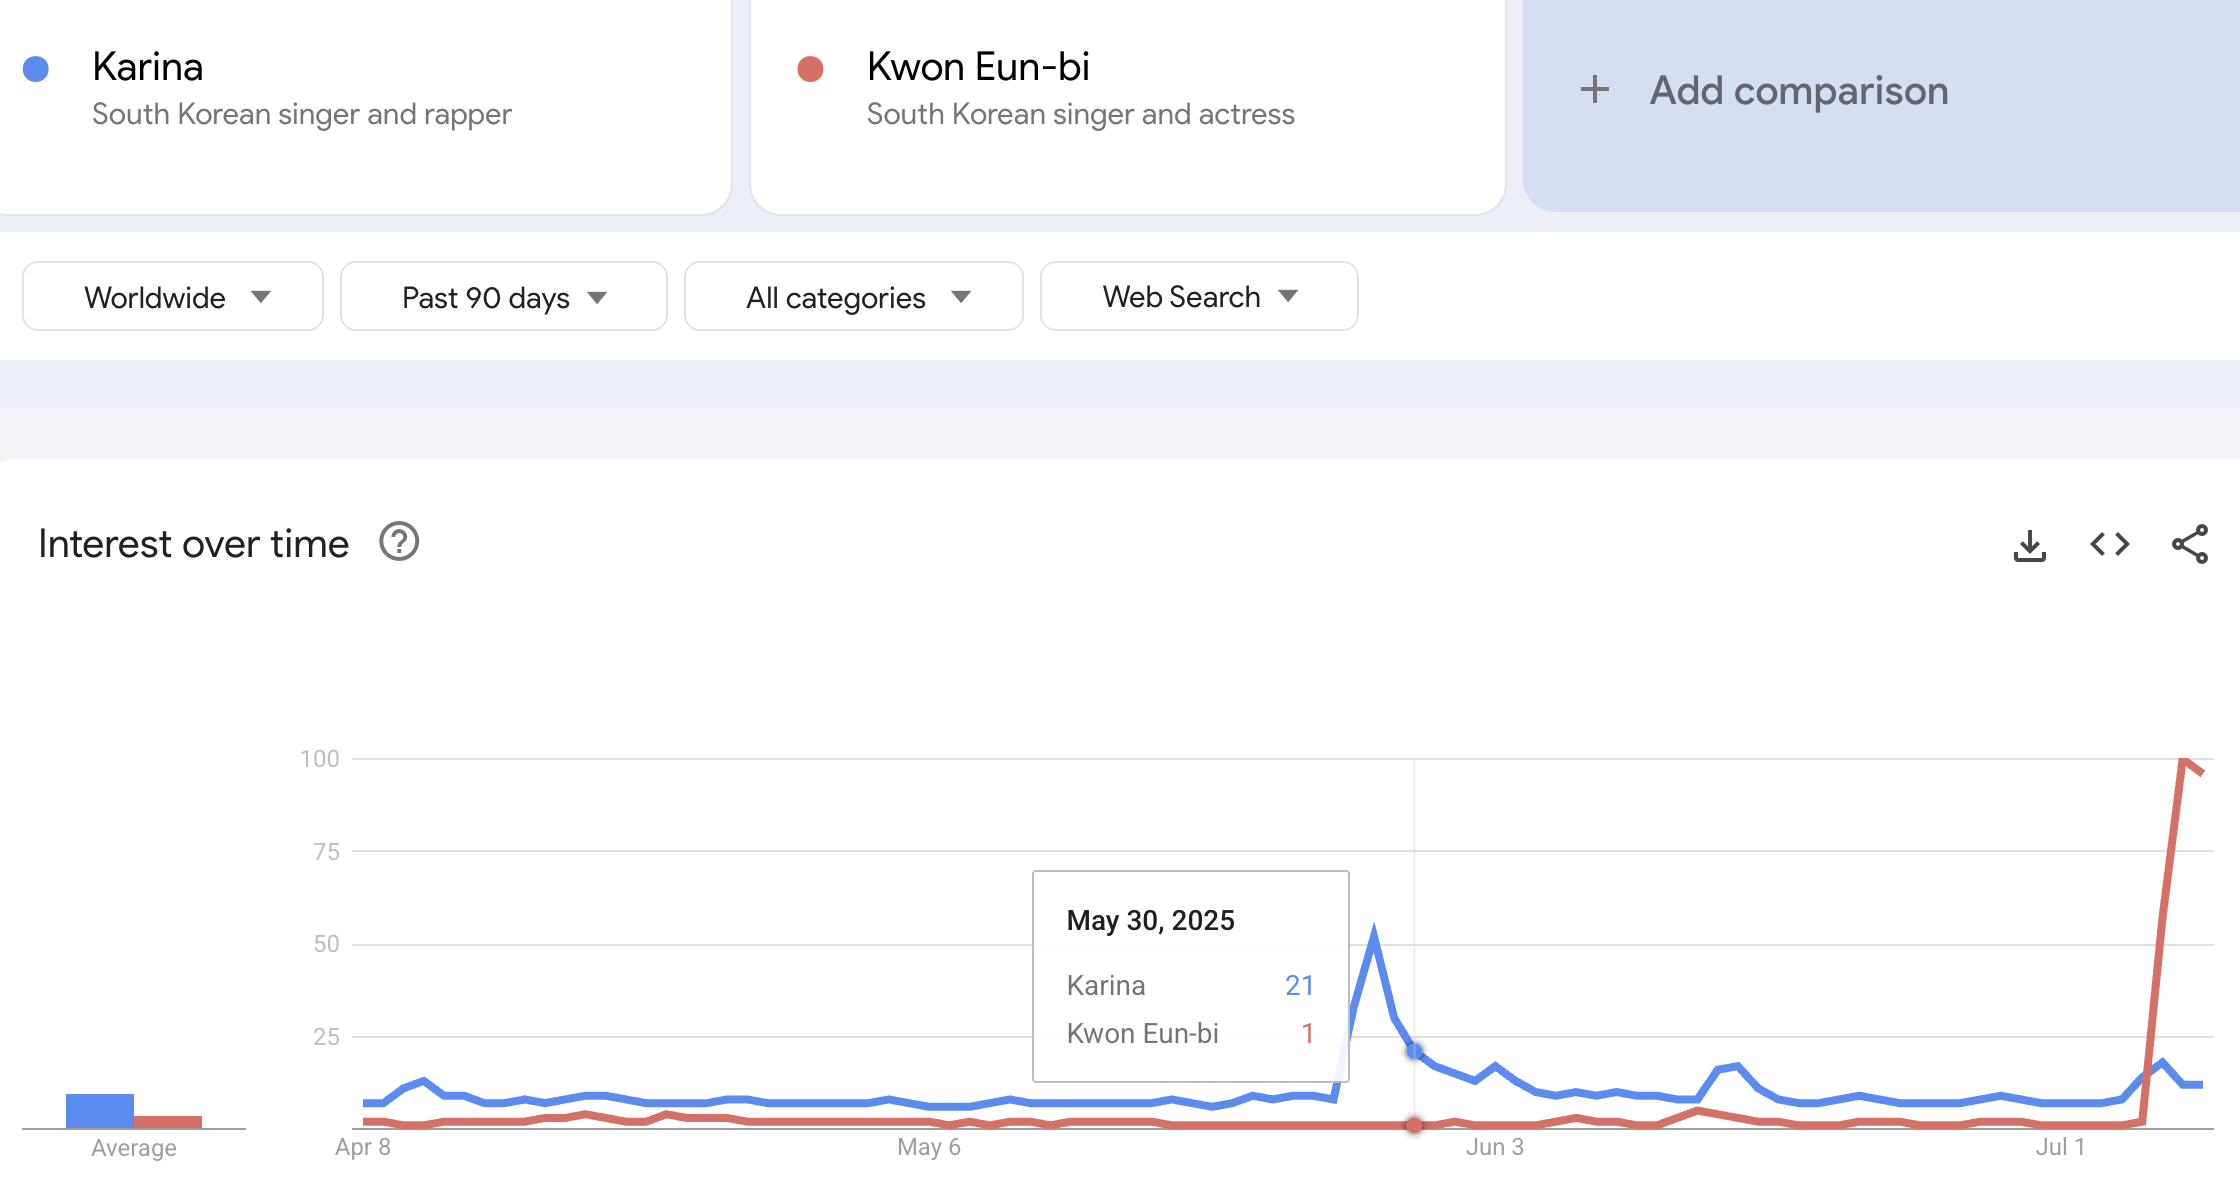Click the plus icon to add comparison
The width and height of the screenshot is (2240, 1194).
[x=1595, y=90]
